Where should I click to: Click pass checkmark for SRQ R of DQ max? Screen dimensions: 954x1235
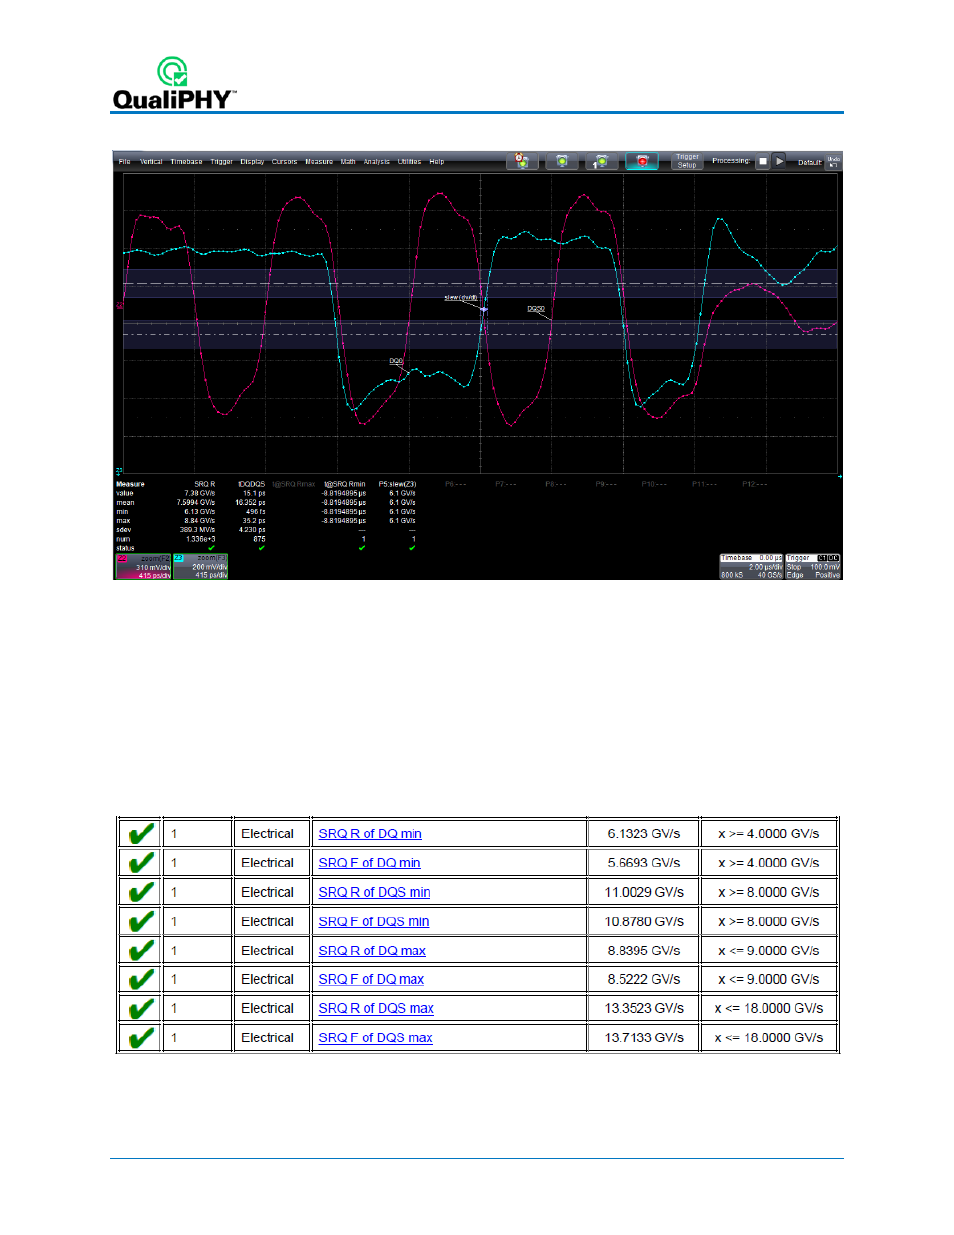[141, 950]
